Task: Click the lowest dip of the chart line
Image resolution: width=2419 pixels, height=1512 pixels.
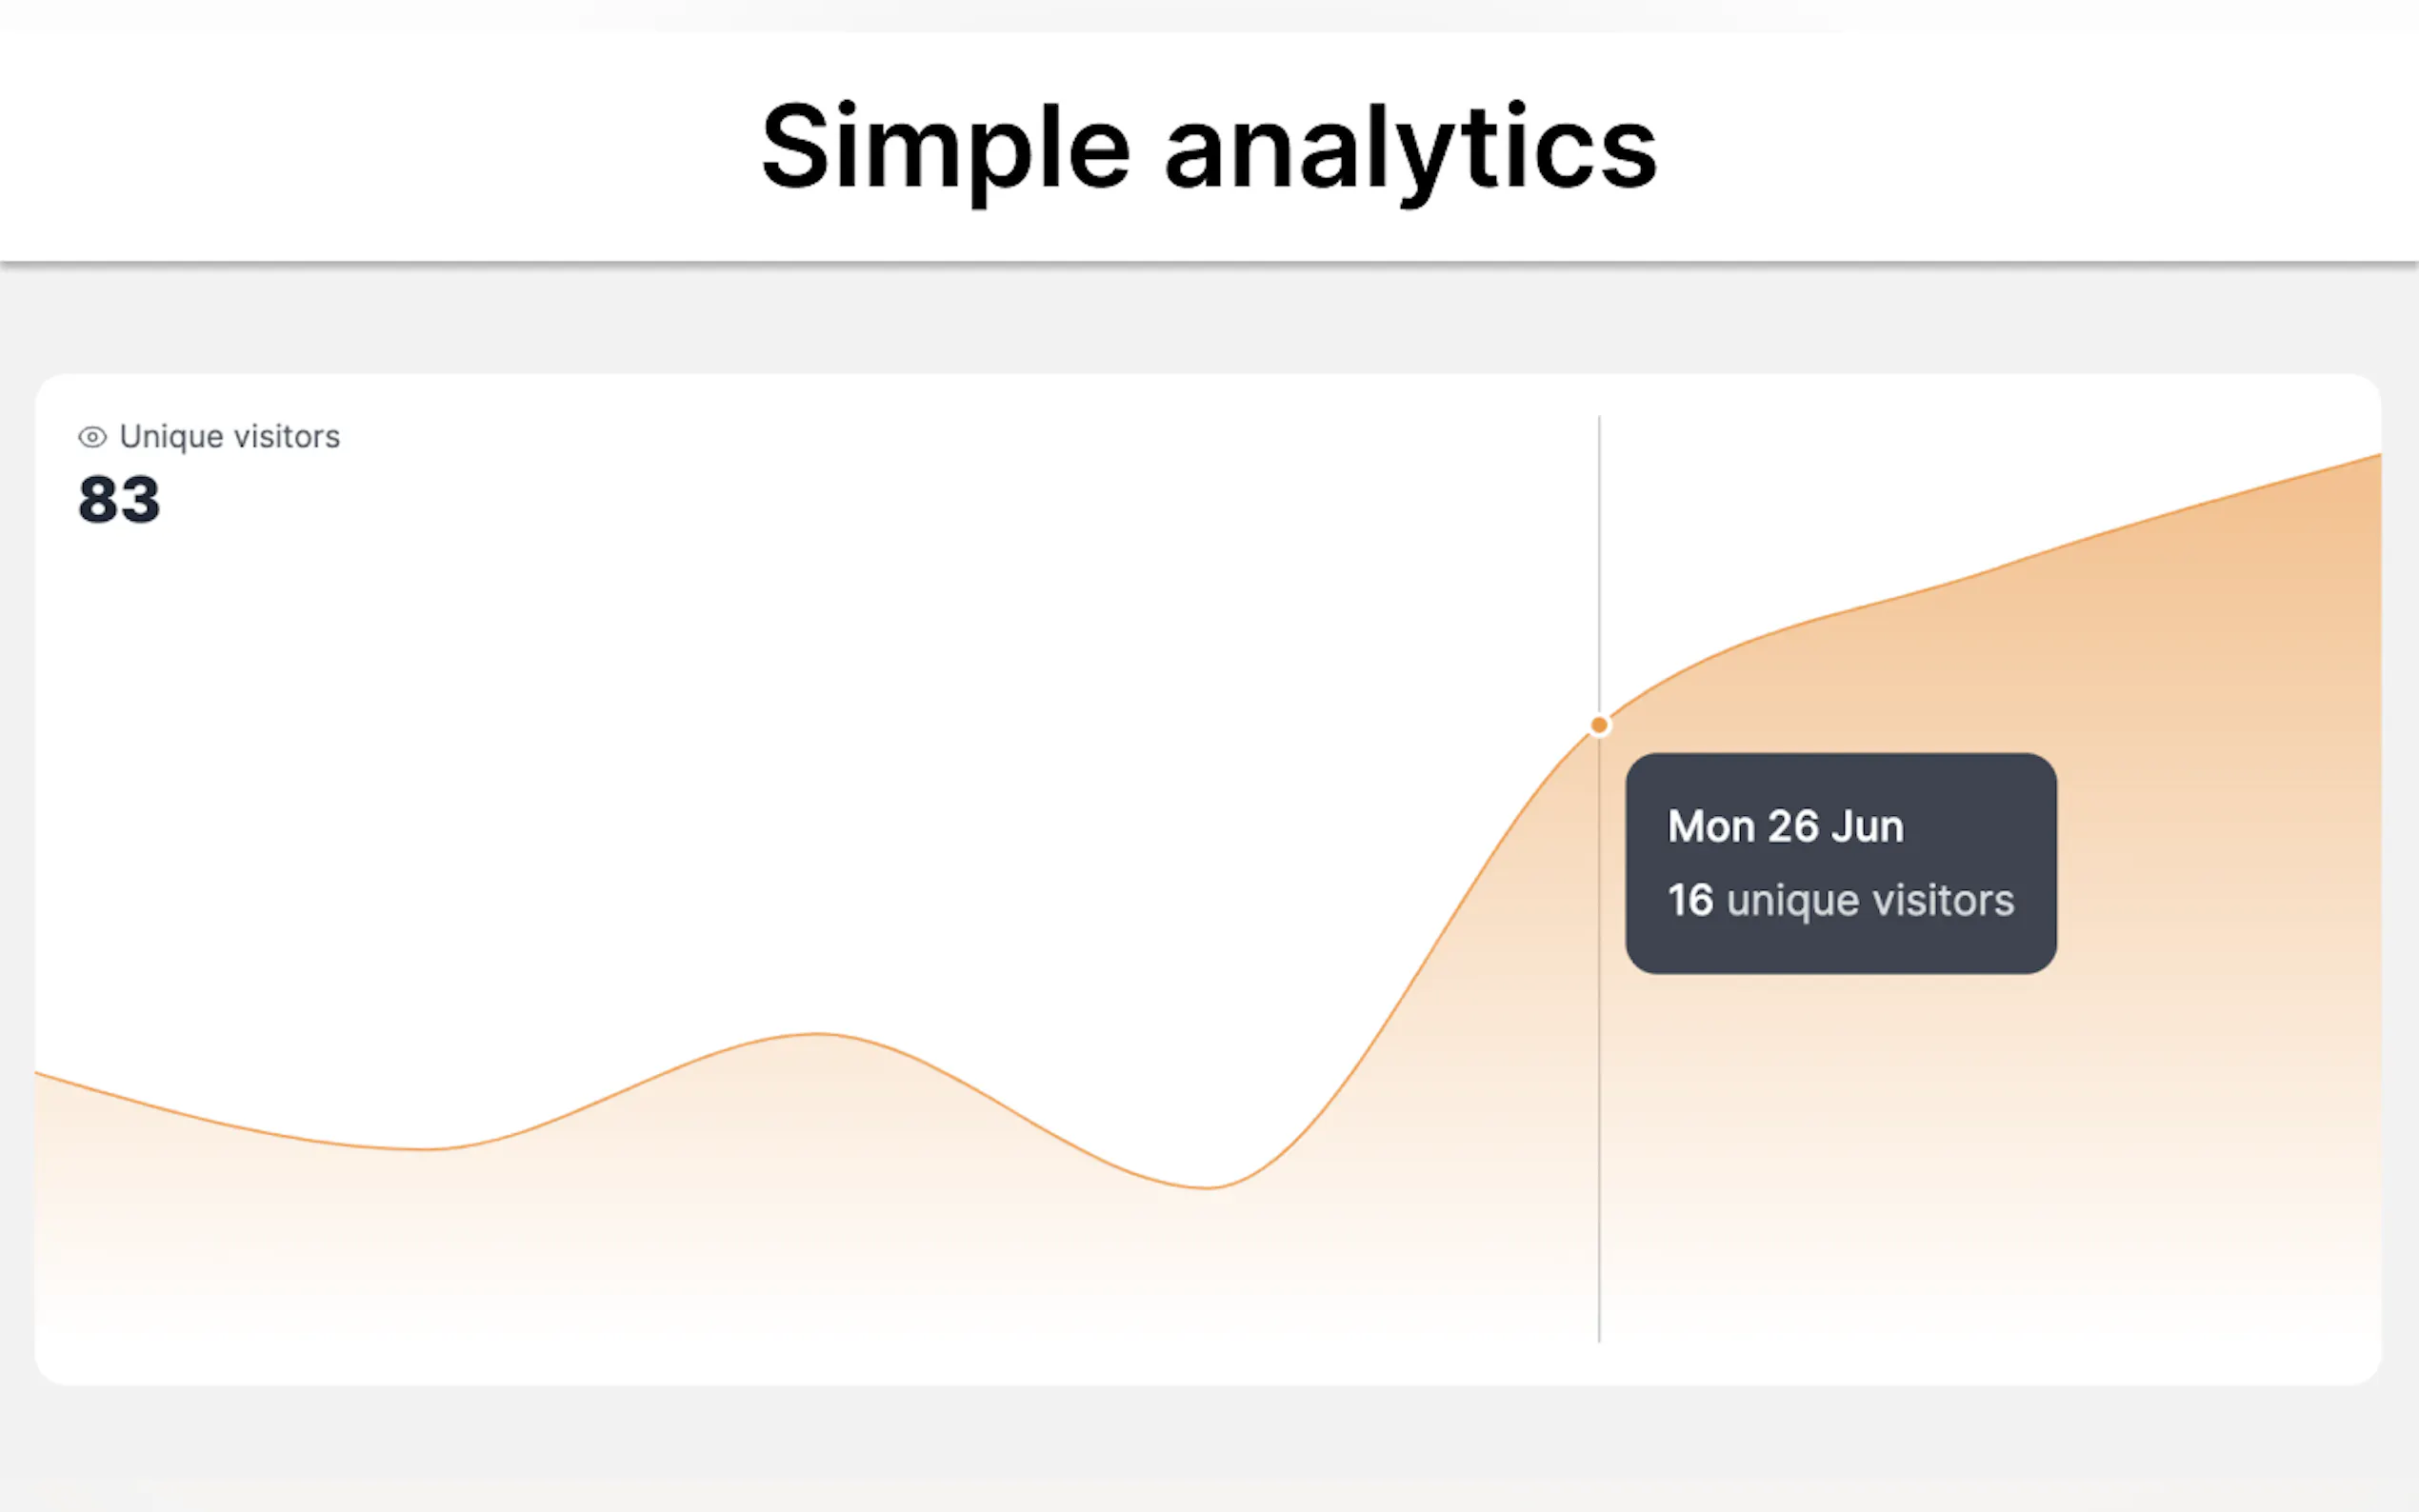Action: pos(1208,1187)
